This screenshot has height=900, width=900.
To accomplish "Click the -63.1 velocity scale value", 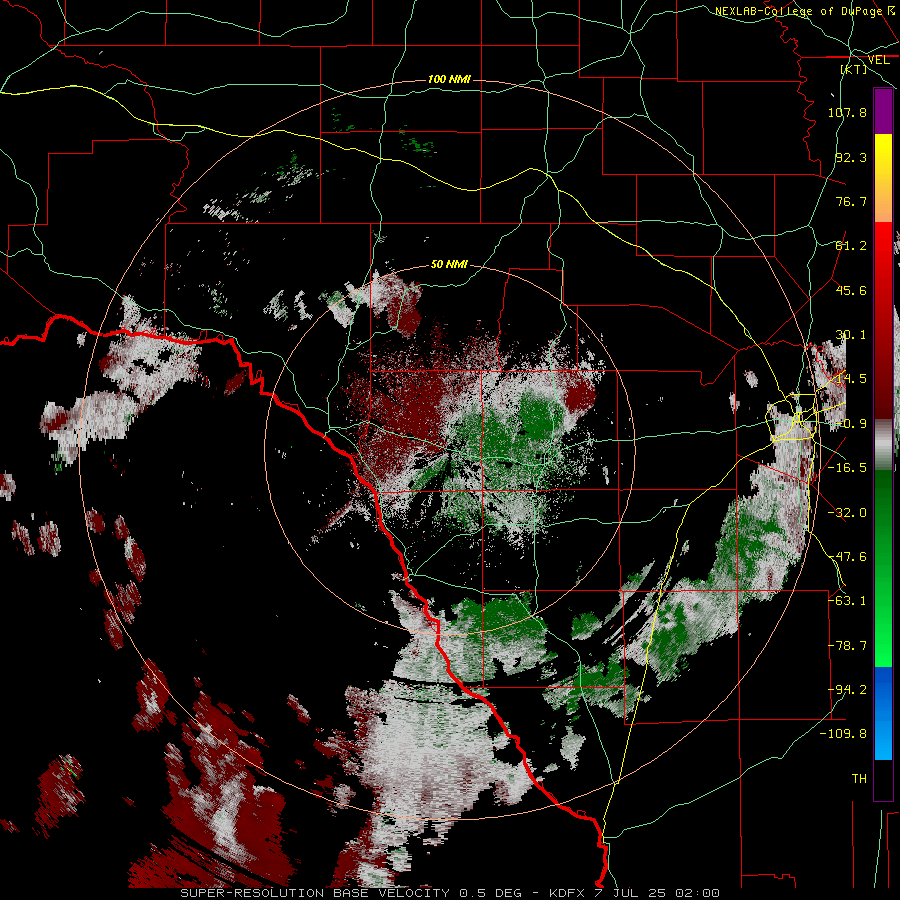I will 847,601.
